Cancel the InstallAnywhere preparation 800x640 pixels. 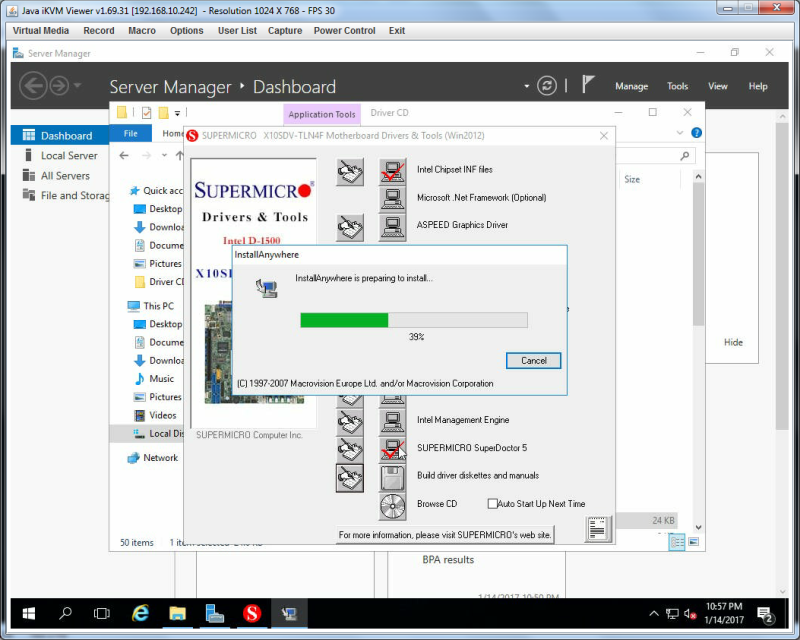click(x=533, y=360)
